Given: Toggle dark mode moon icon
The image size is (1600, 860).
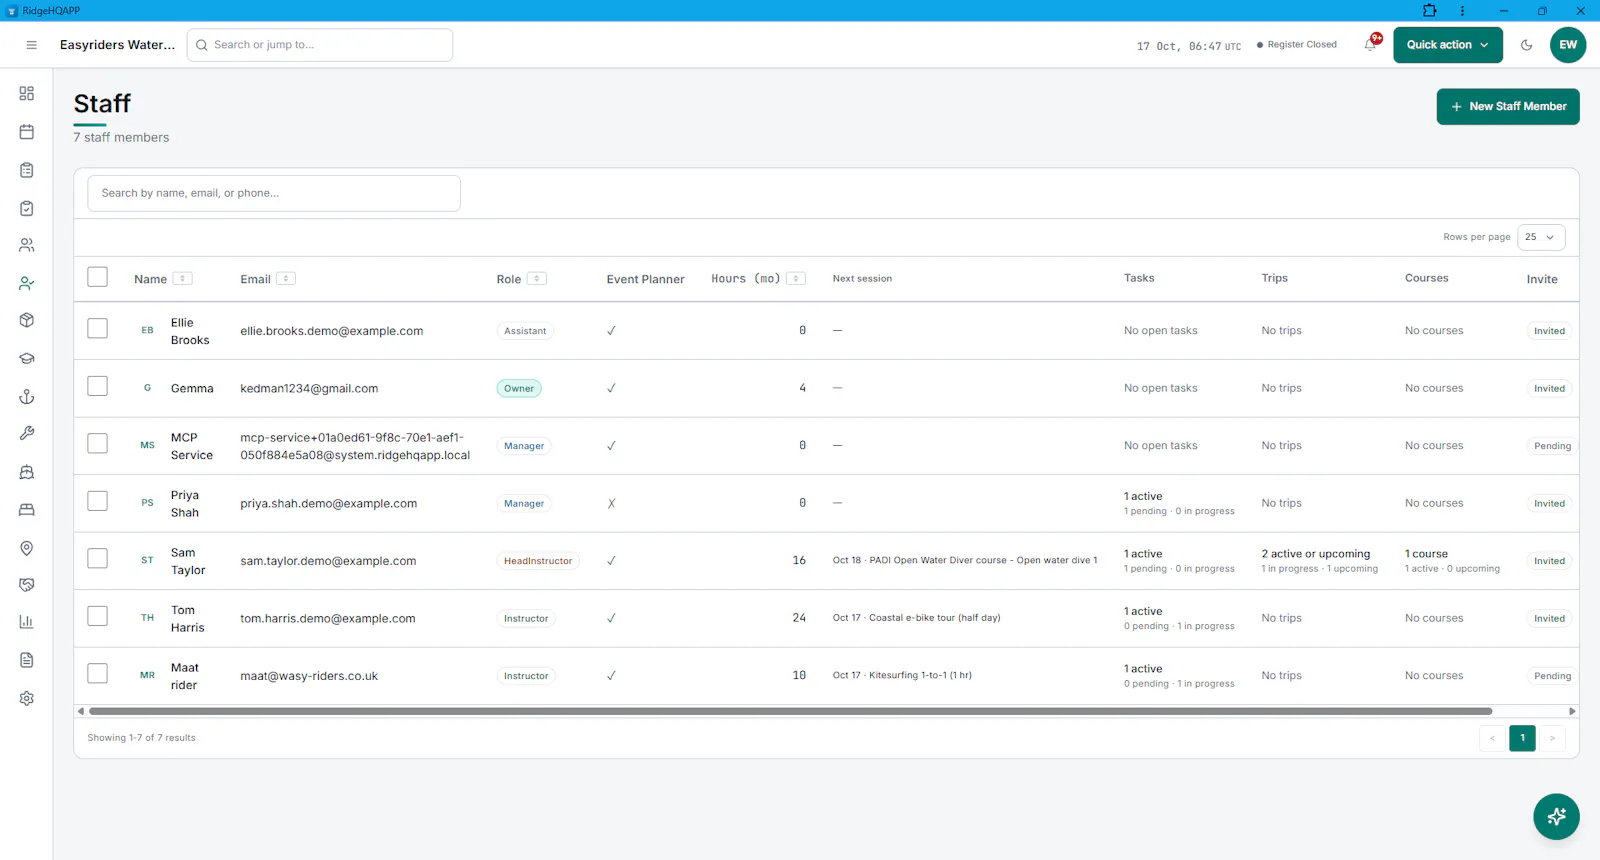Looking at the screenshot, I should [x=1526, y=45].
